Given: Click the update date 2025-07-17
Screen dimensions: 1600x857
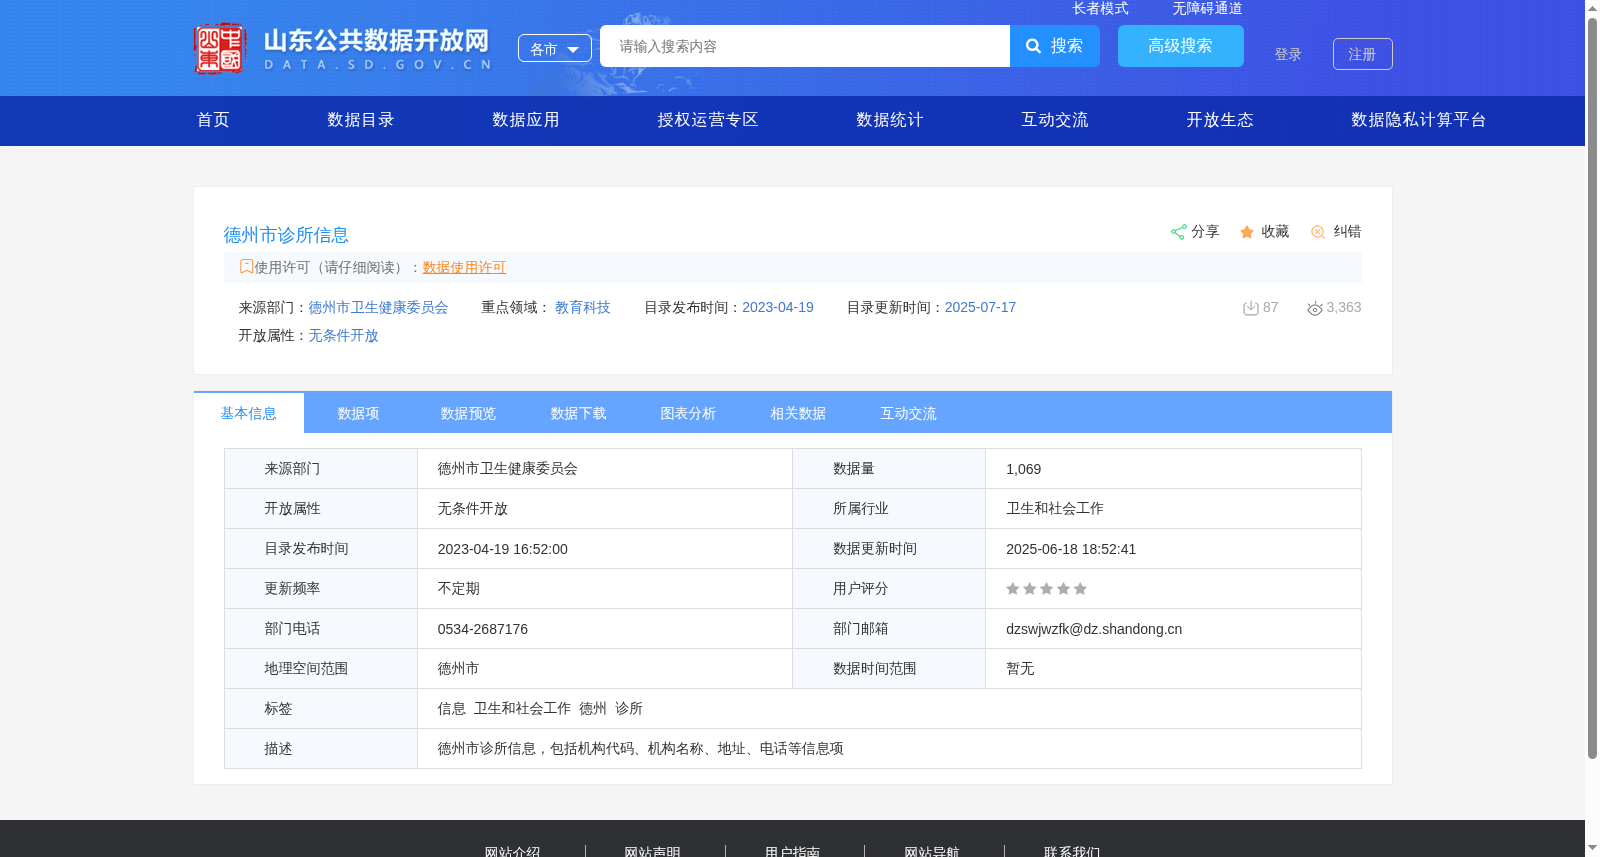Looking at the screenshot, I should pyautogui.click(x=980, y=307).
